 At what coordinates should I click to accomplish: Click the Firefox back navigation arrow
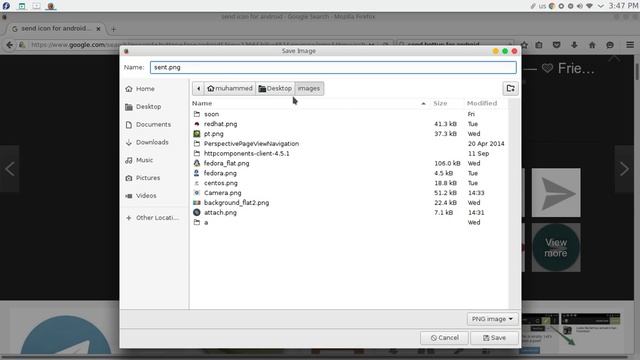(x=9, y=45)
